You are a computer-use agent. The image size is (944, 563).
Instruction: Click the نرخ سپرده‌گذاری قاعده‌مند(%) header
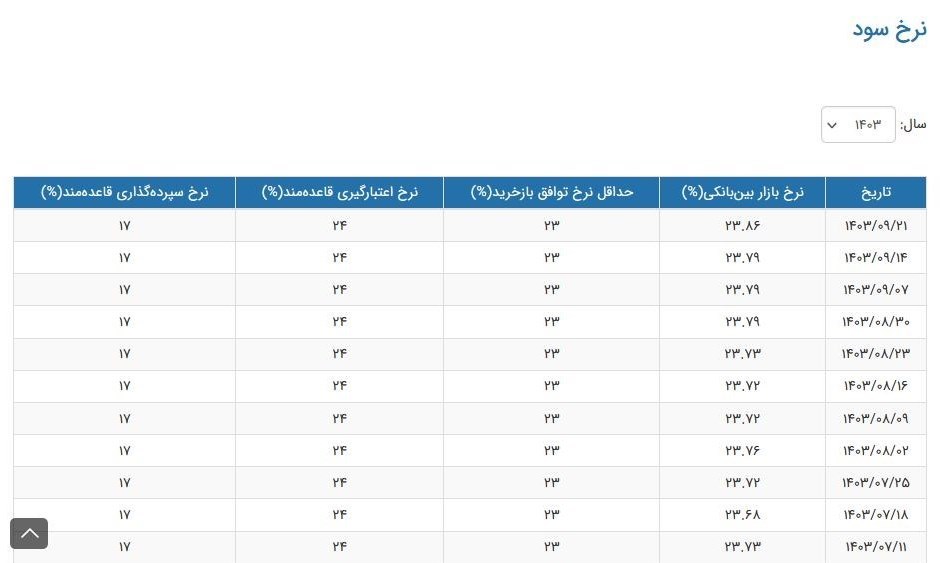[125, 192]
